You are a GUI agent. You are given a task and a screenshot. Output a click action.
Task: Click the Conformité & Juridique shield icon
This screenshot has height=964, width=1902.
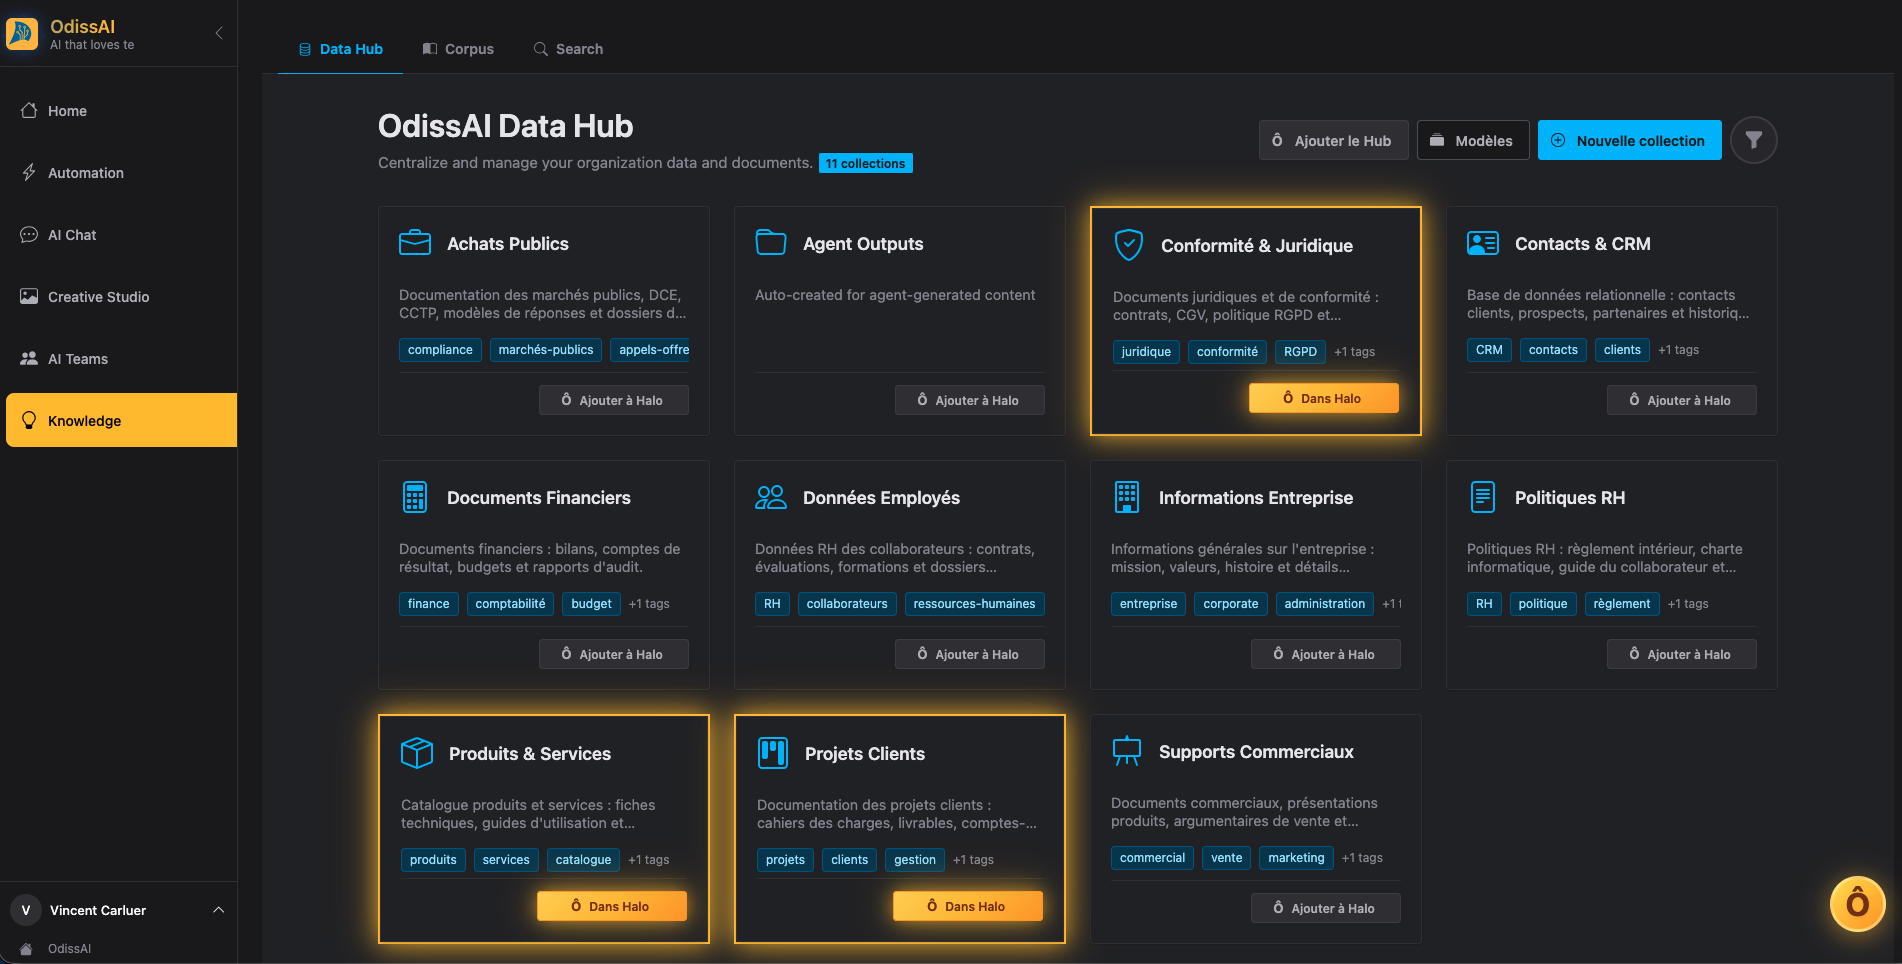1128,245
